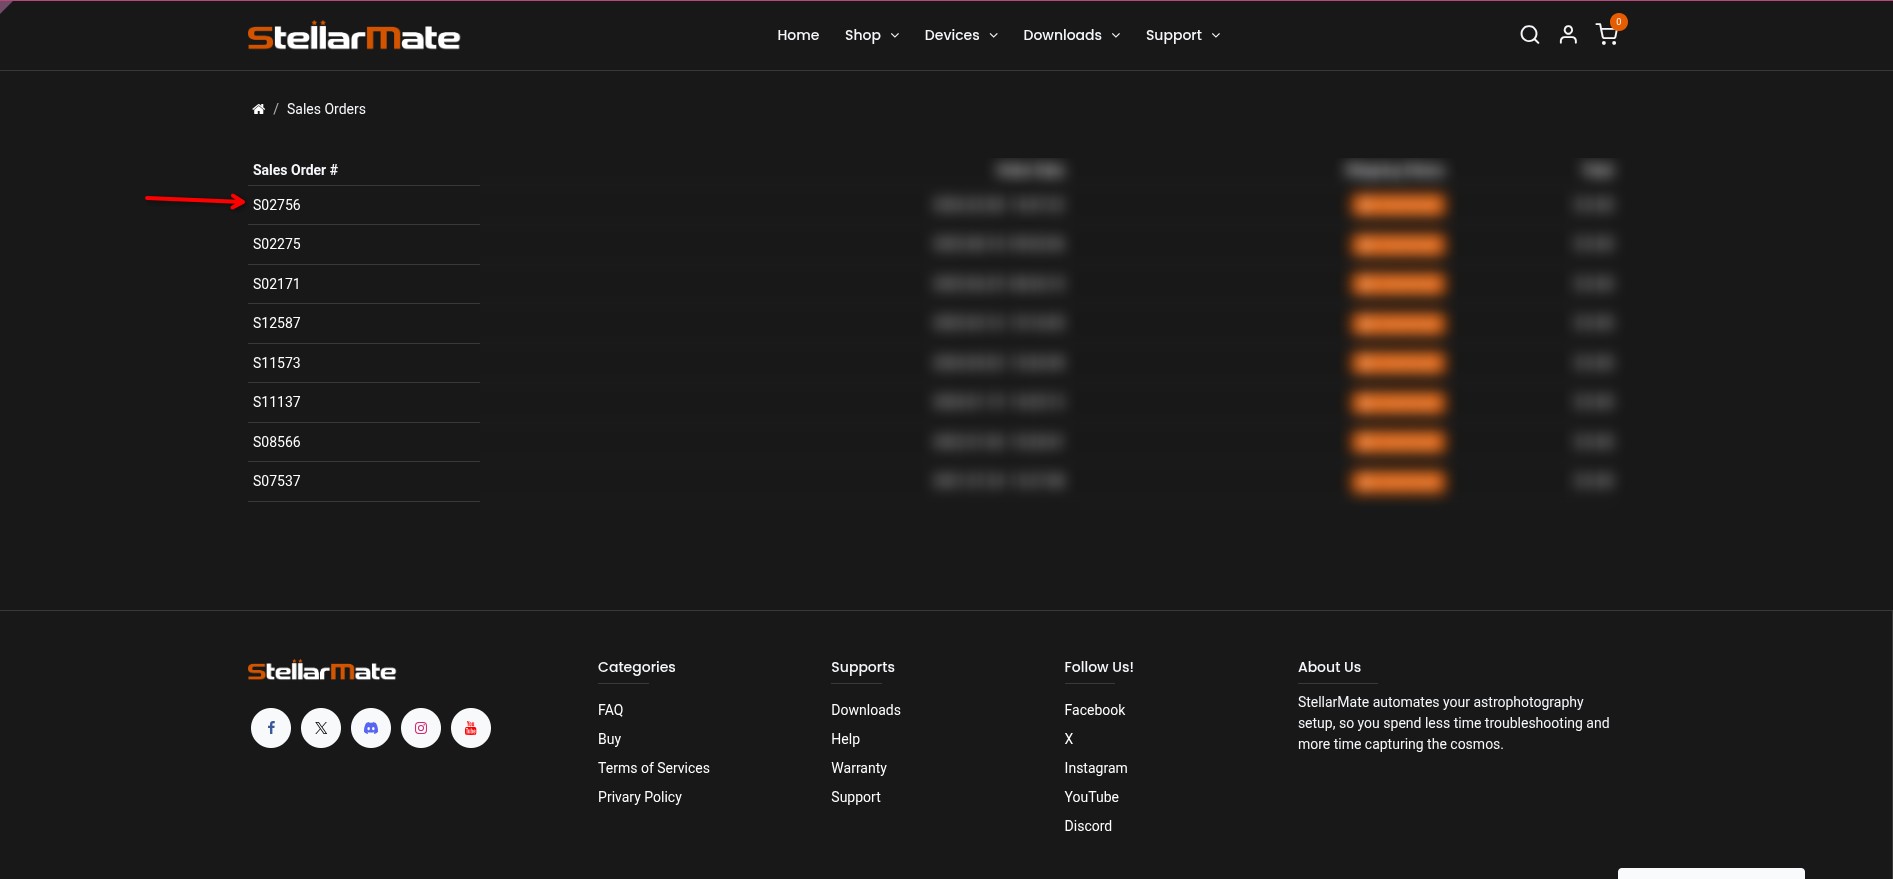Click the Sales Order # column header

click(x=295, y=170)
